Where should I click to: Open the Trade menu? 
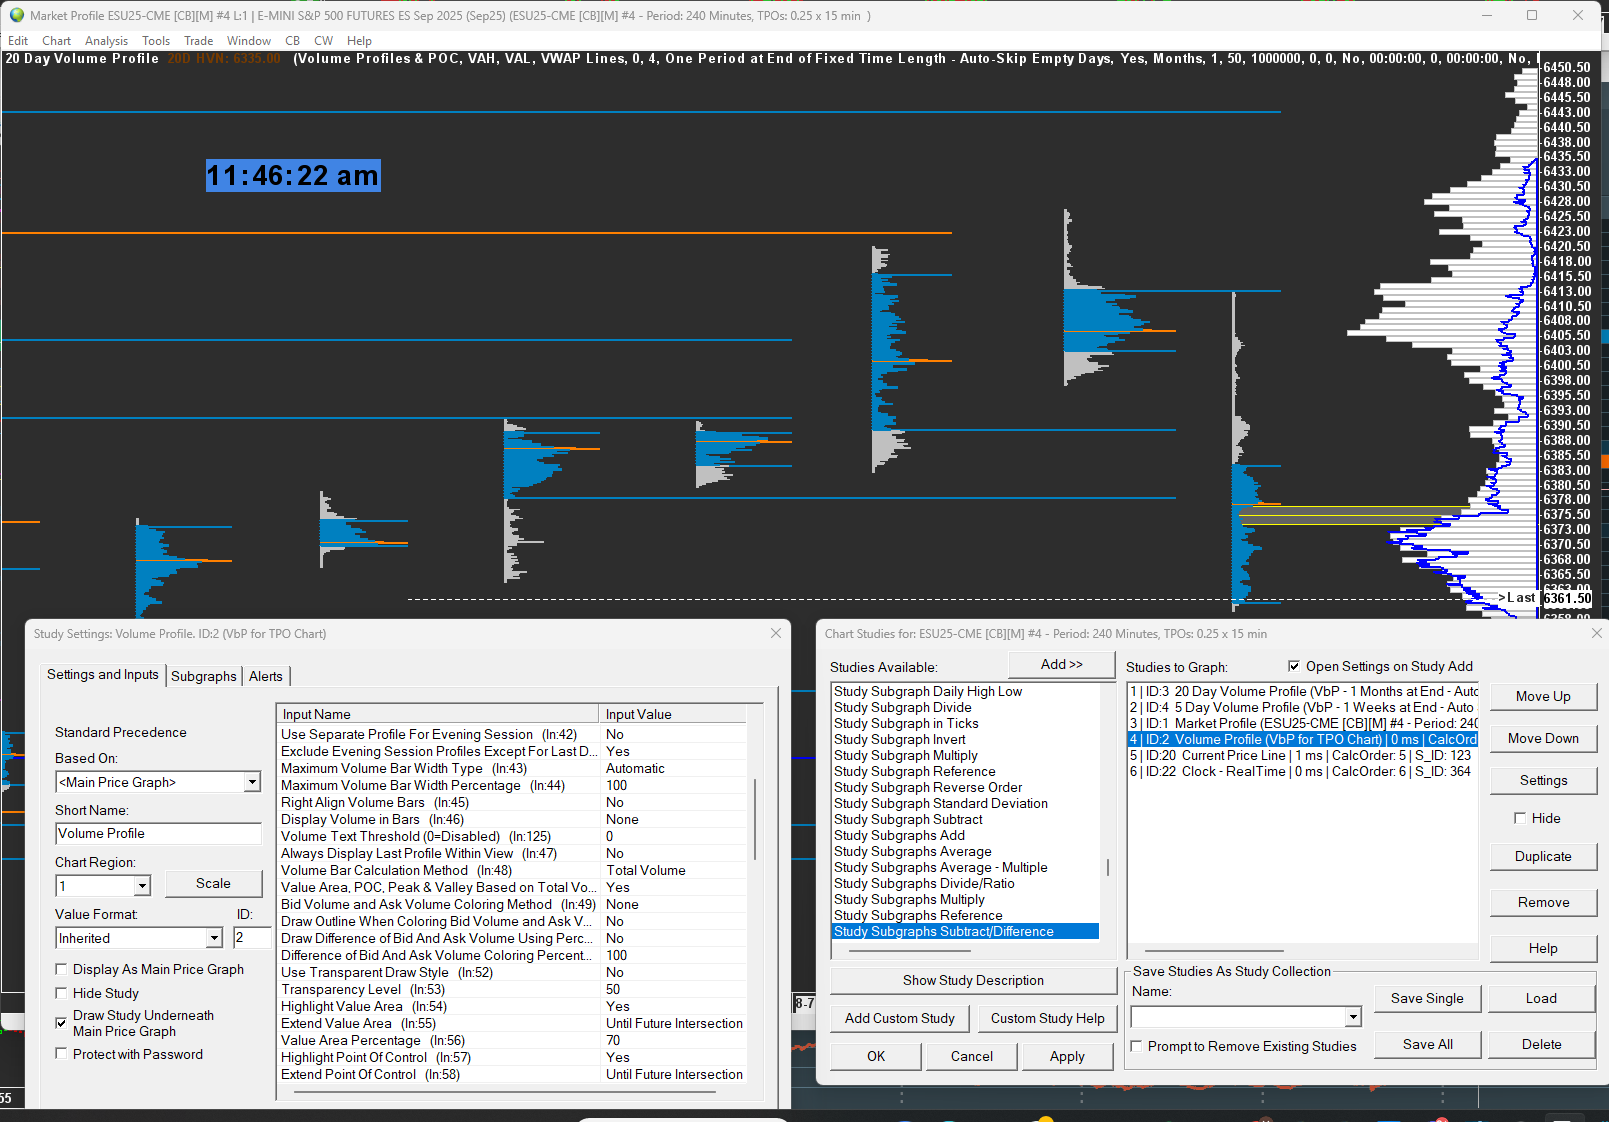click(x=198, y=41)
